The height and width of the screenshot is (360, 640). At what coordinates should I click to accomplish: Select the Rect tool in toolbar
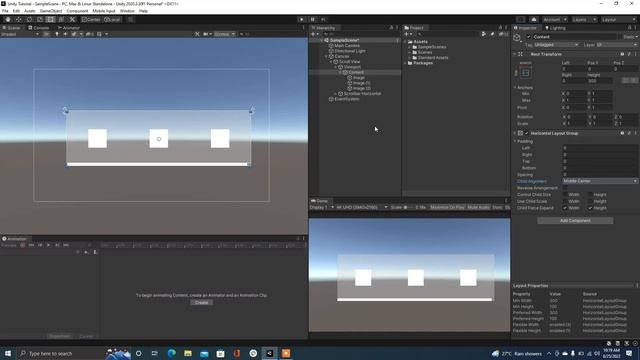click(x=50, y=20)
